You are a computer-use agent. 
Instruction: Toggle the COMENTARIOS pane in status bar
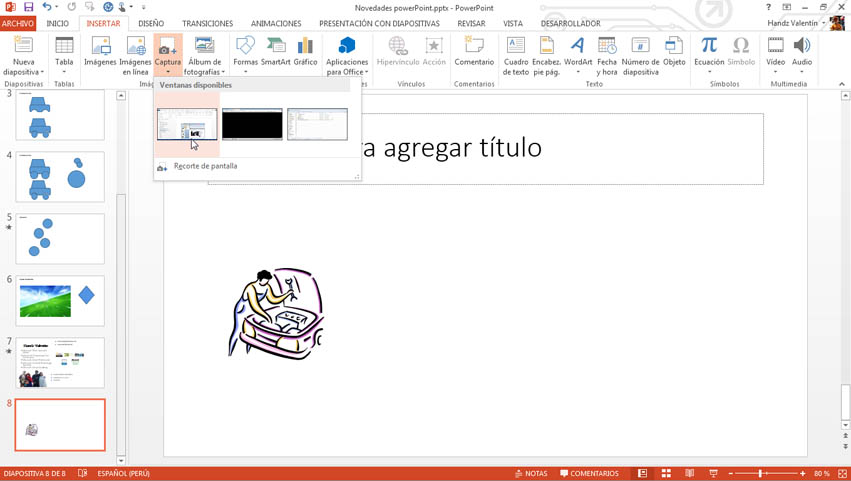(589, 473)
